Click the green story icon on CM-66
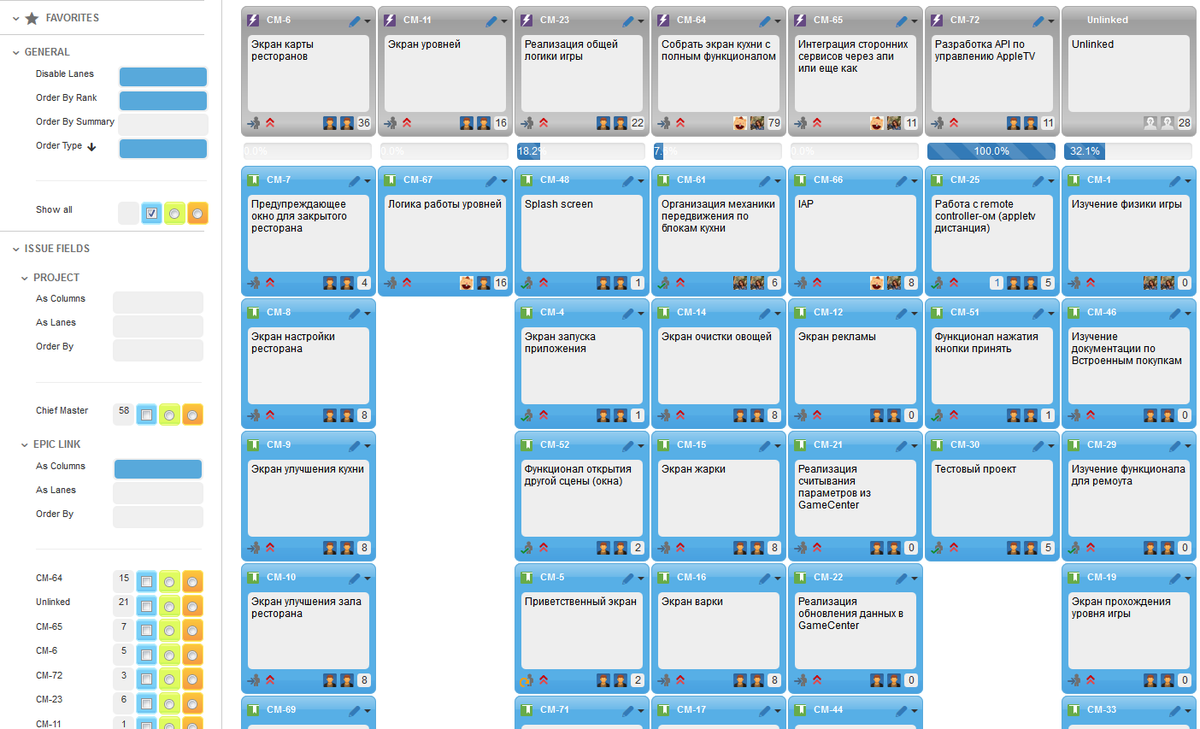 pyautogui.click(x=800, y=180)
